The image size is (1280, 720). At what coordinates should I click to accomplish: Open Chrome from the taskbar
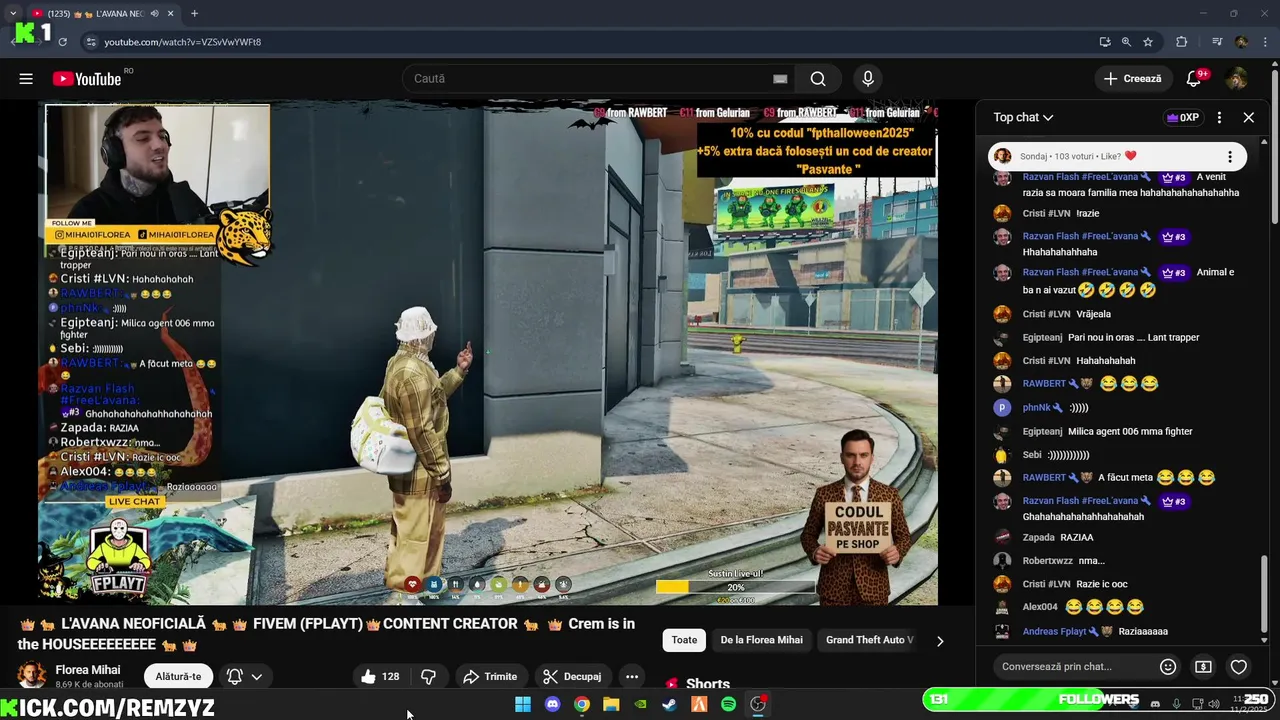pyautogui.click(x=581, y=704)
